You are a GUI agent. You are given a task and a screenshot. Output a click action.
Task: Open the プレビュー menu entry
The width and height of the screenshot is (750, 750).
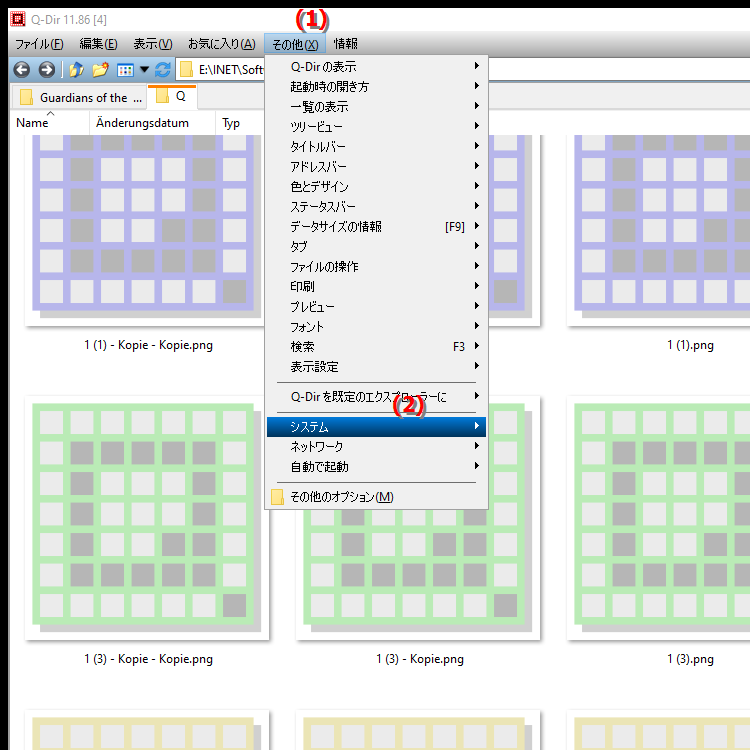click(376, 307)
